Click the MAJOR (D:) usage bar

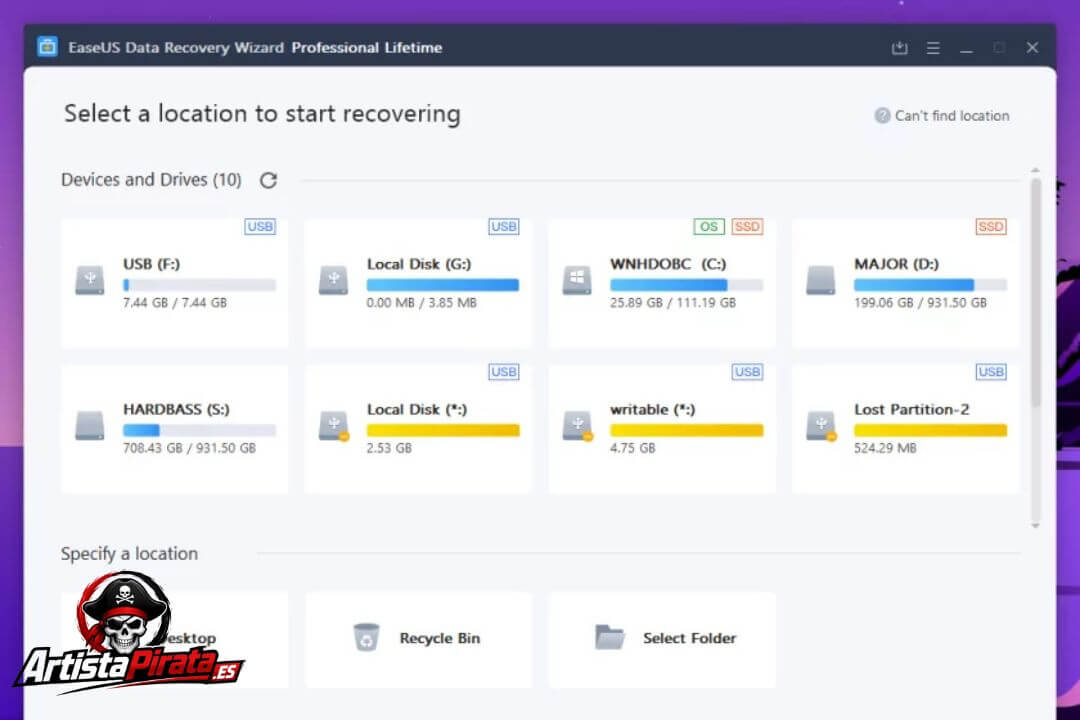[x=931, y=285]
